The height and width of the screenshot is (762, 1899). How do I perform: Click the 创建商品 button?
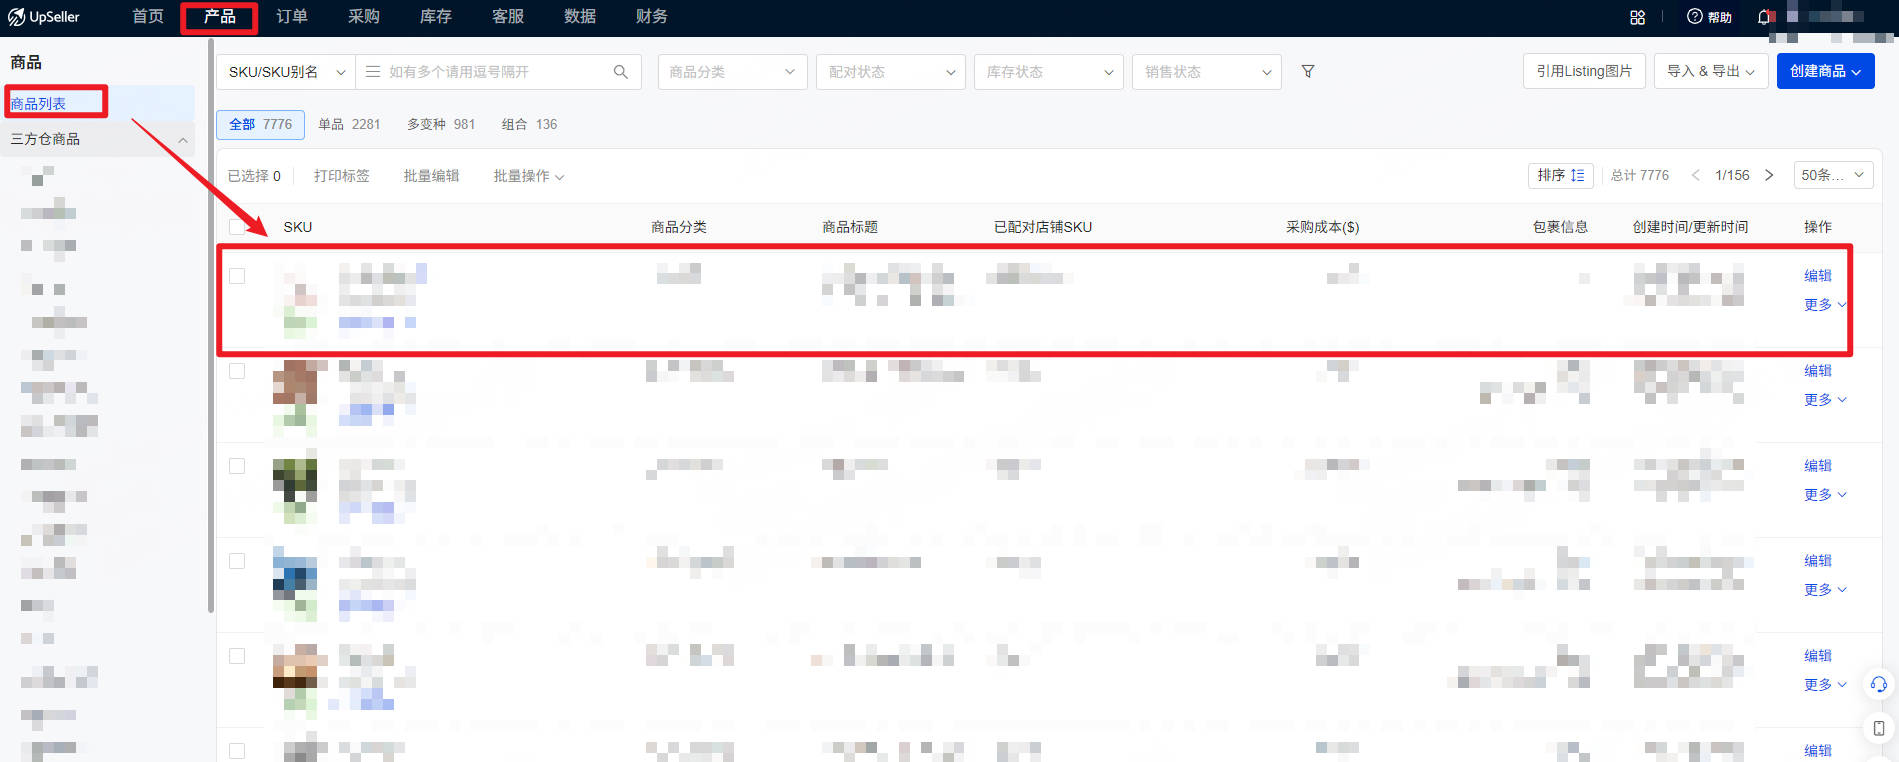coord(1825,71)
